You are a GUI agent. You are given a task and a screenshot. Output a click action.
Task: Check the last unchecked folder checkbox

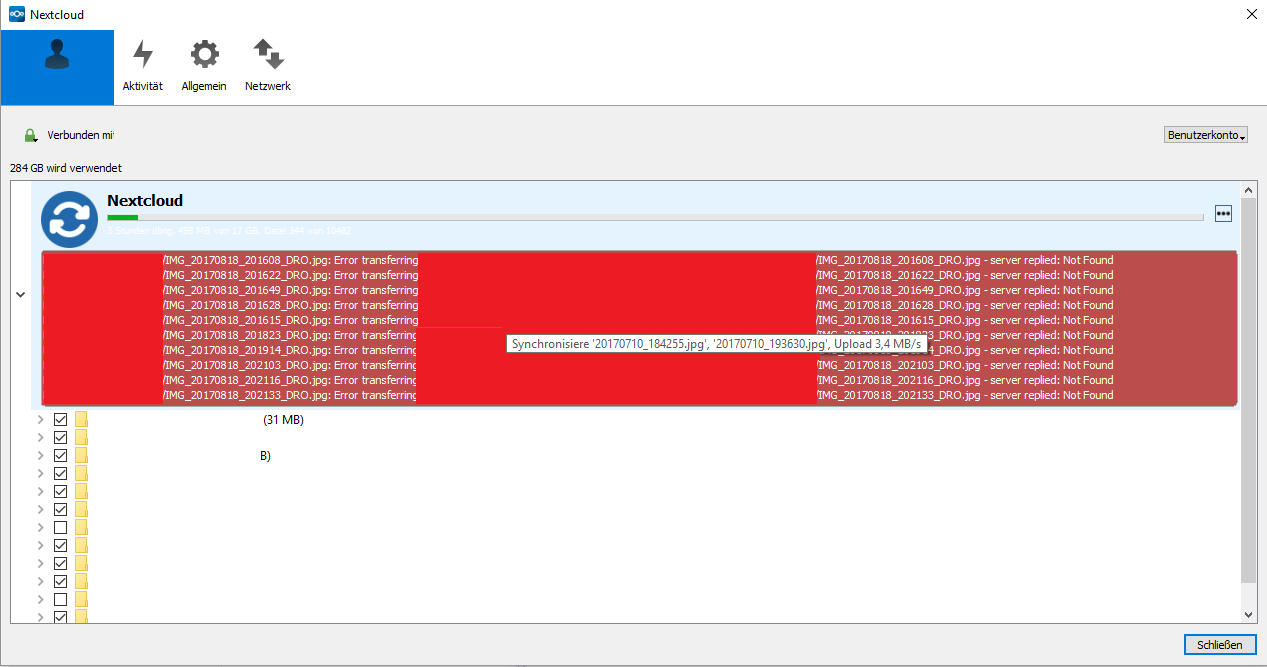point(60,599)
